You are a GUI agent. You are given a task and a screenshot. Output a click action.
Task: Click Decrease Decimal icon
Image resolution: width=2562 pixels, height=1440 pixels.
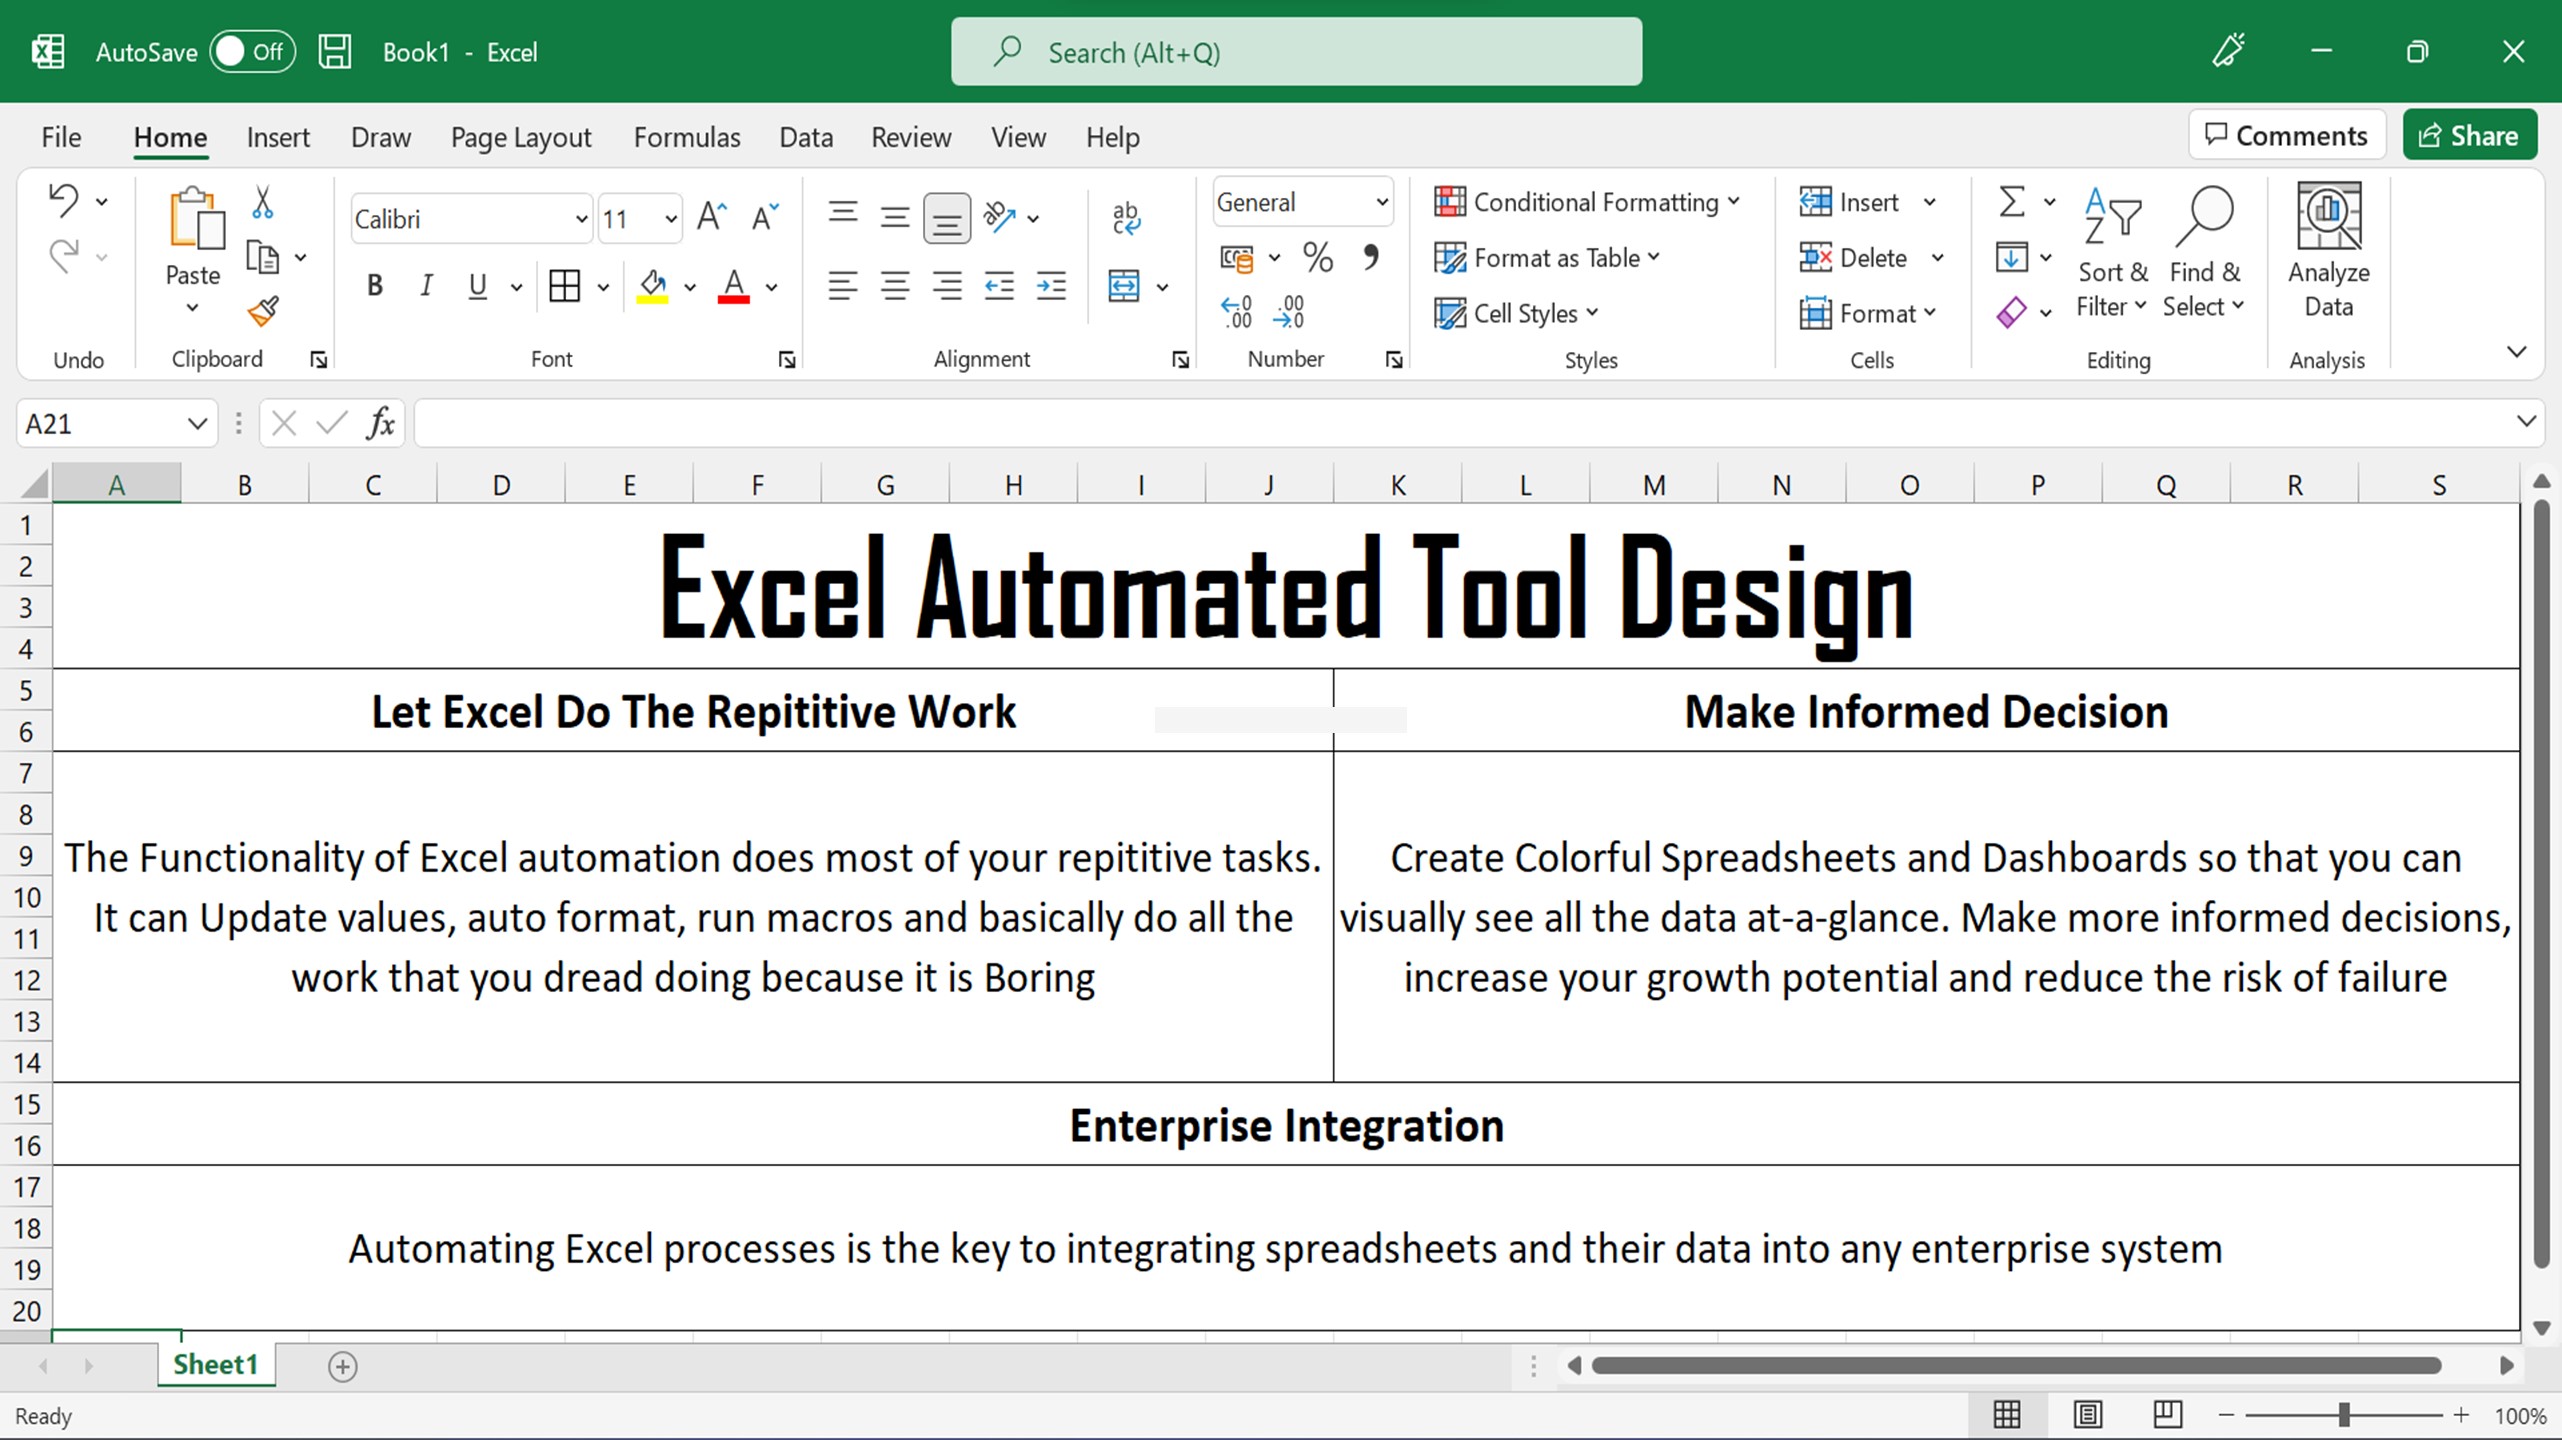tap(1289, 312)
